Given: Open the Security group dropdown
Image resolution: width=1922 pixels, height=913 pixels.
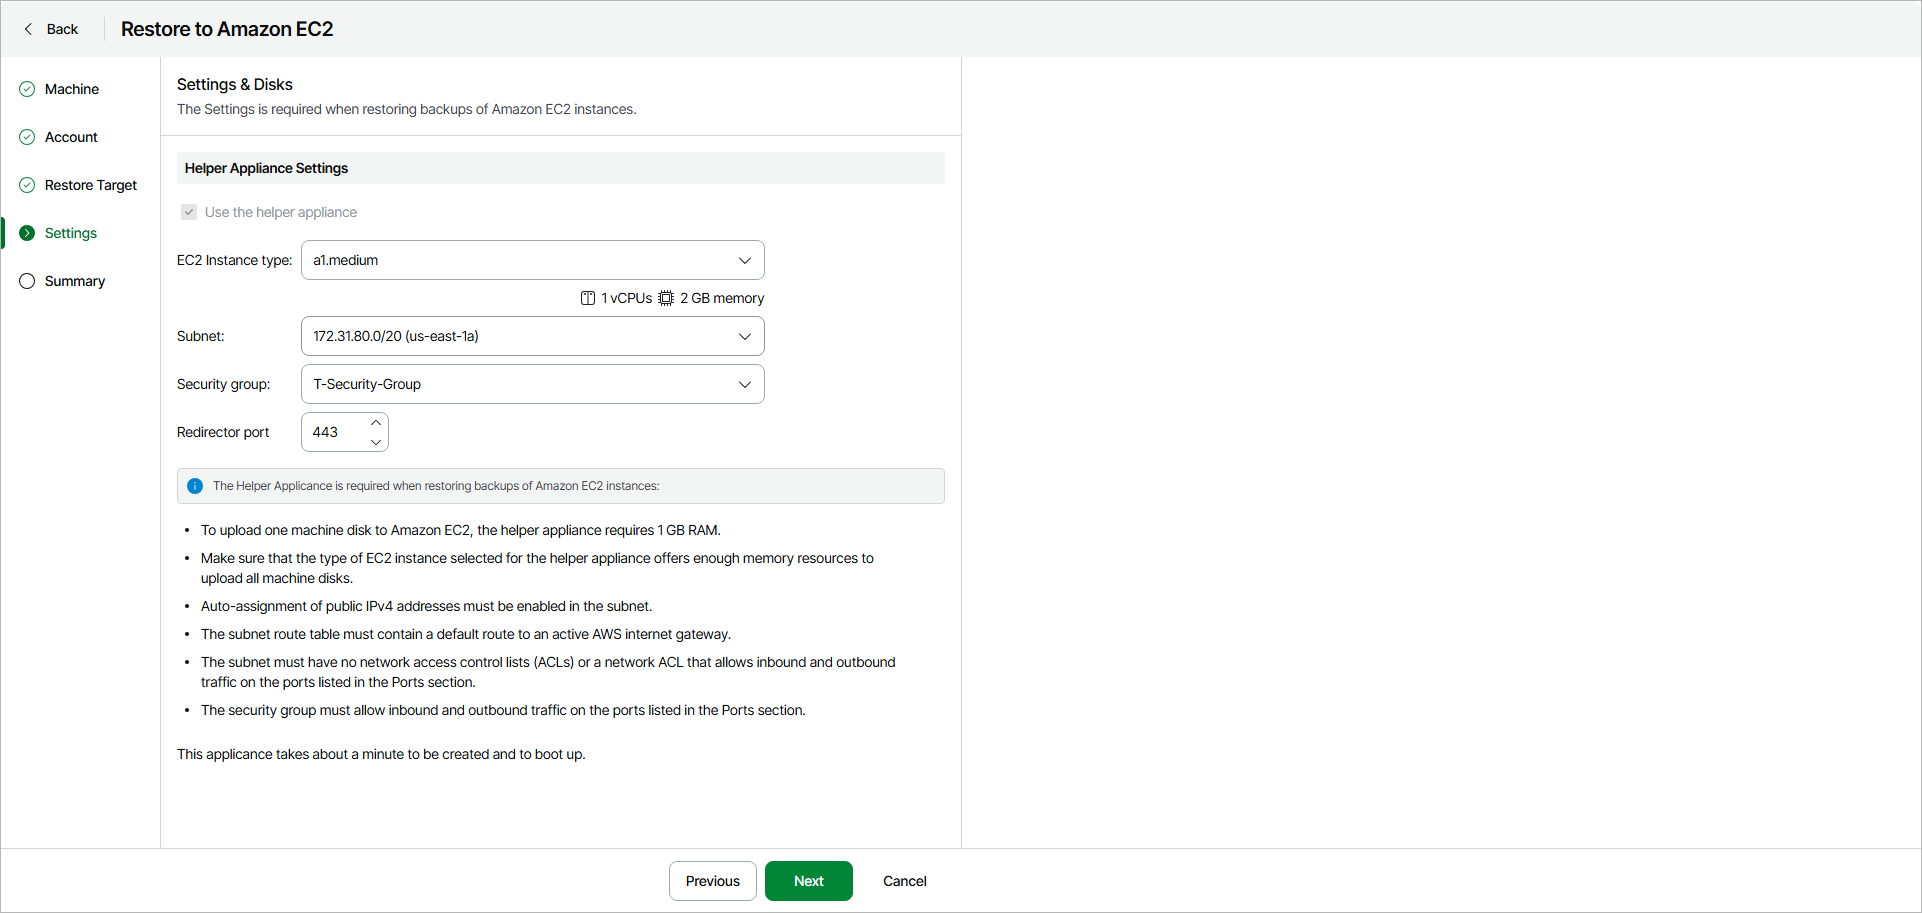Looking at the screenshot, I should coord(744,384).
